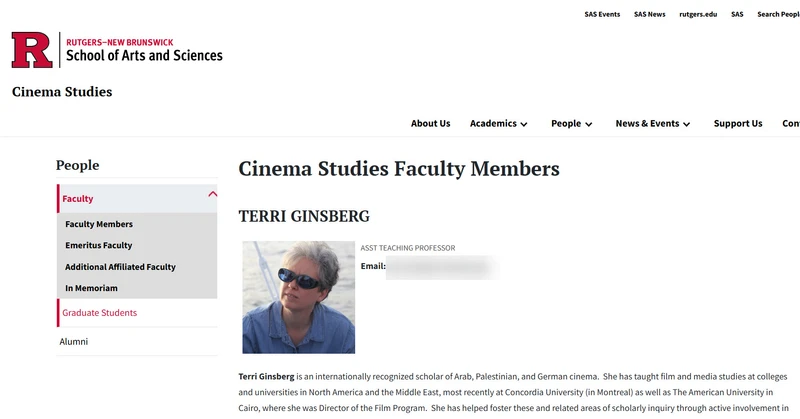Screen dimensions: 800x419
Task: Click the ASST TEACHING PROFESSOR text
Action: (408, 248)
